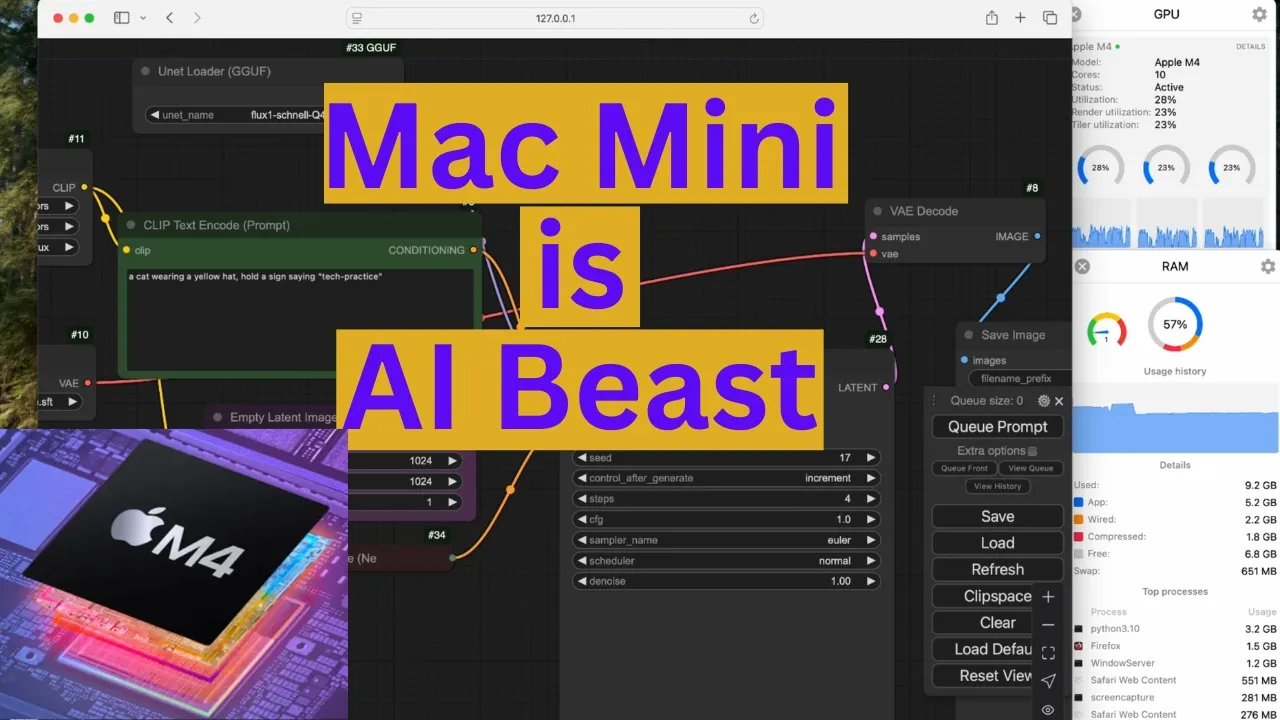Open the sidebar options chevron in Safari
1280x720 pixels.
143,18
